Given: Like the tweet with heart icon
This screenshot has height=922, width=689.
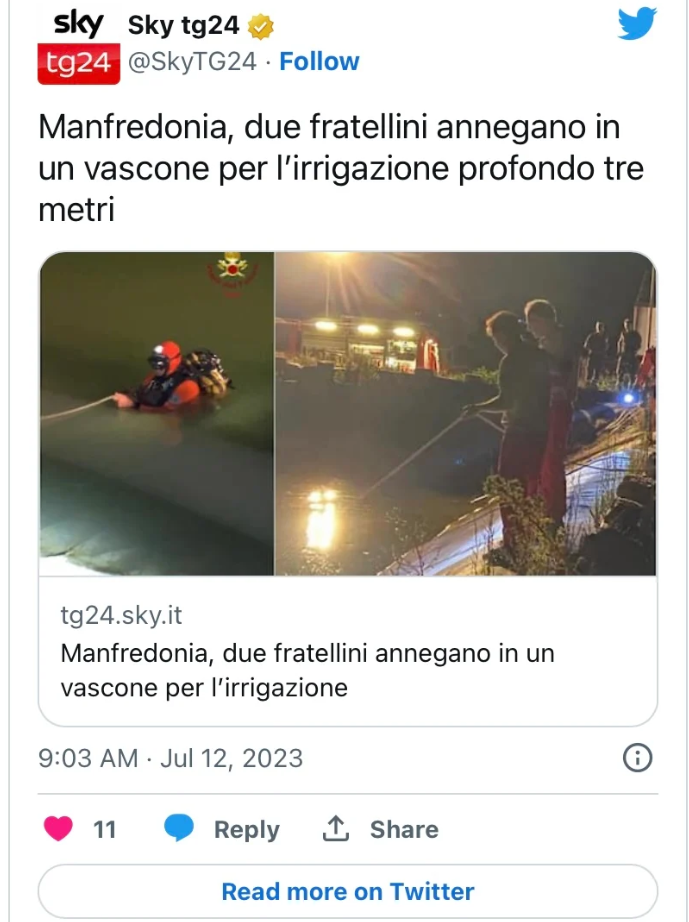Looking at the screenshot, I should pyautogui.click(x=58, y=829).
